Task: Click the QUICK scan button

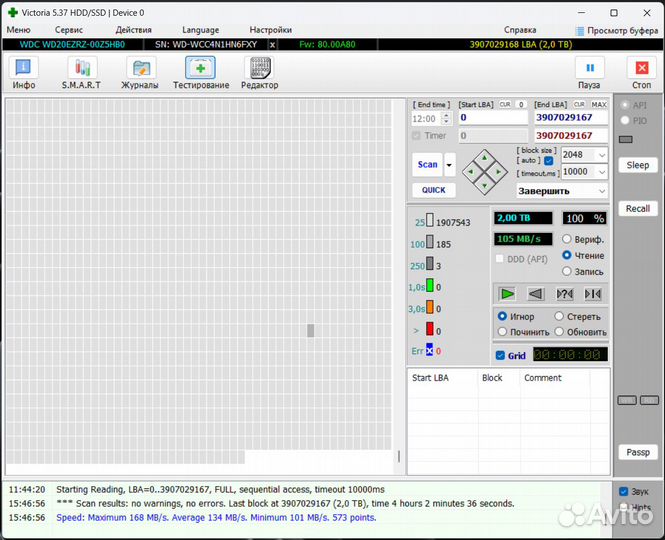Action: click(x=433, y=190)
